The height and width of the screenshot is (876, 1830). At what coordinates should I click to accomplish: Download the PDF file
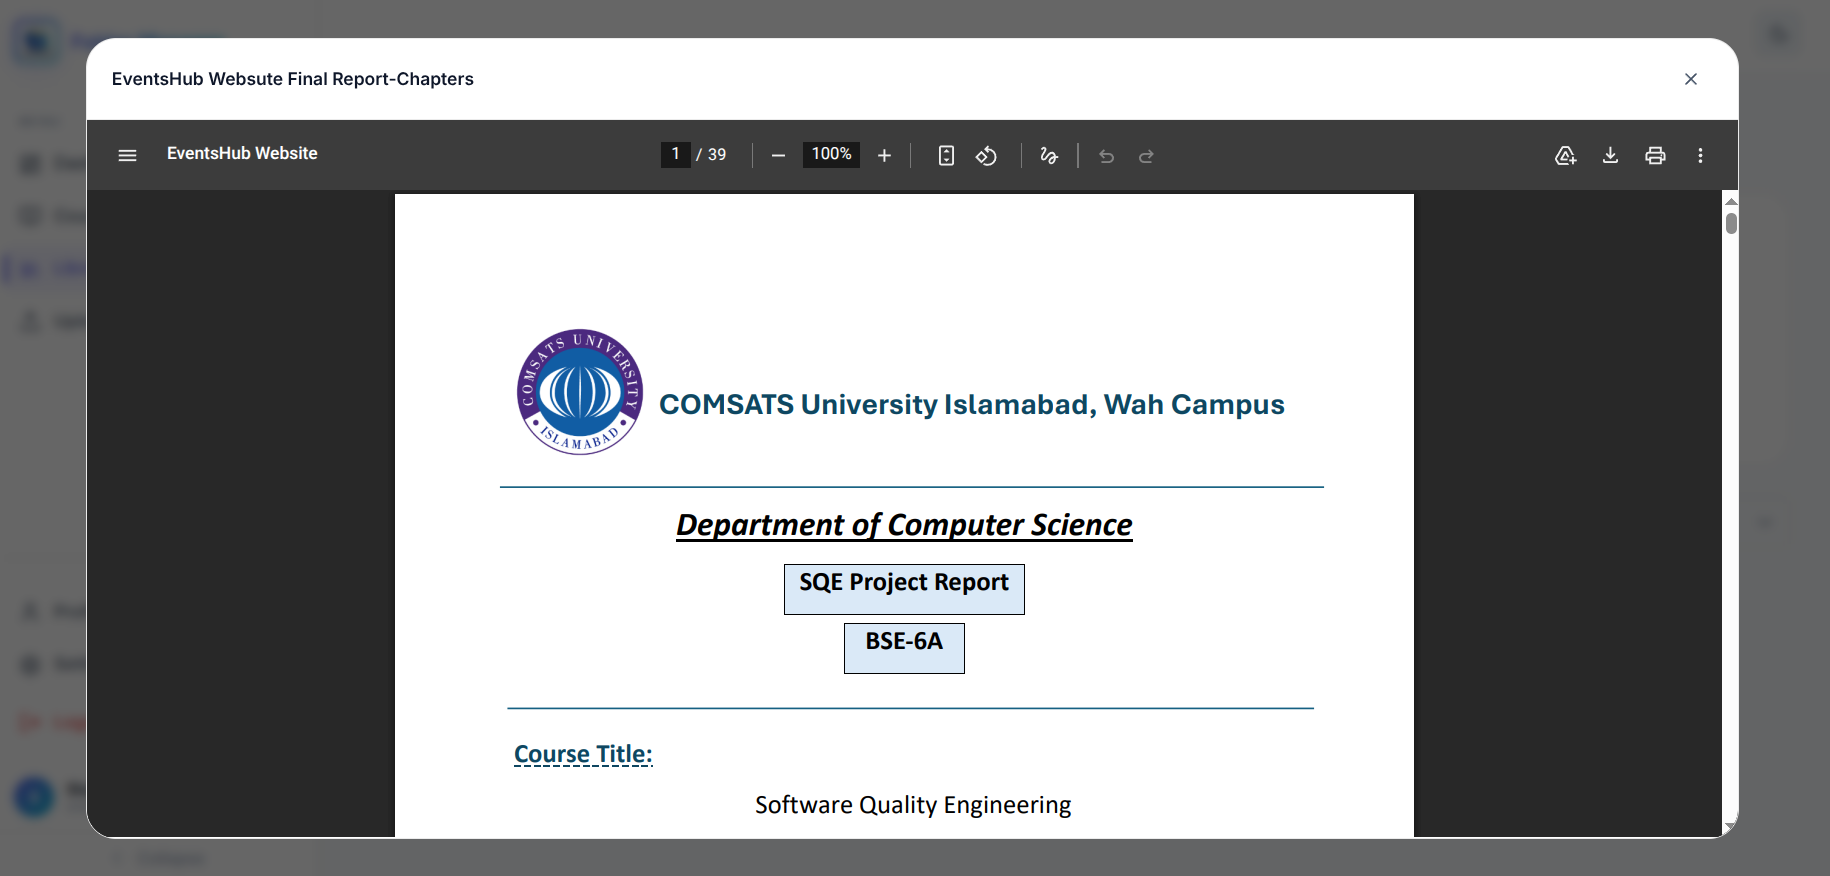pyautogui.click(x=1610, y=155)
